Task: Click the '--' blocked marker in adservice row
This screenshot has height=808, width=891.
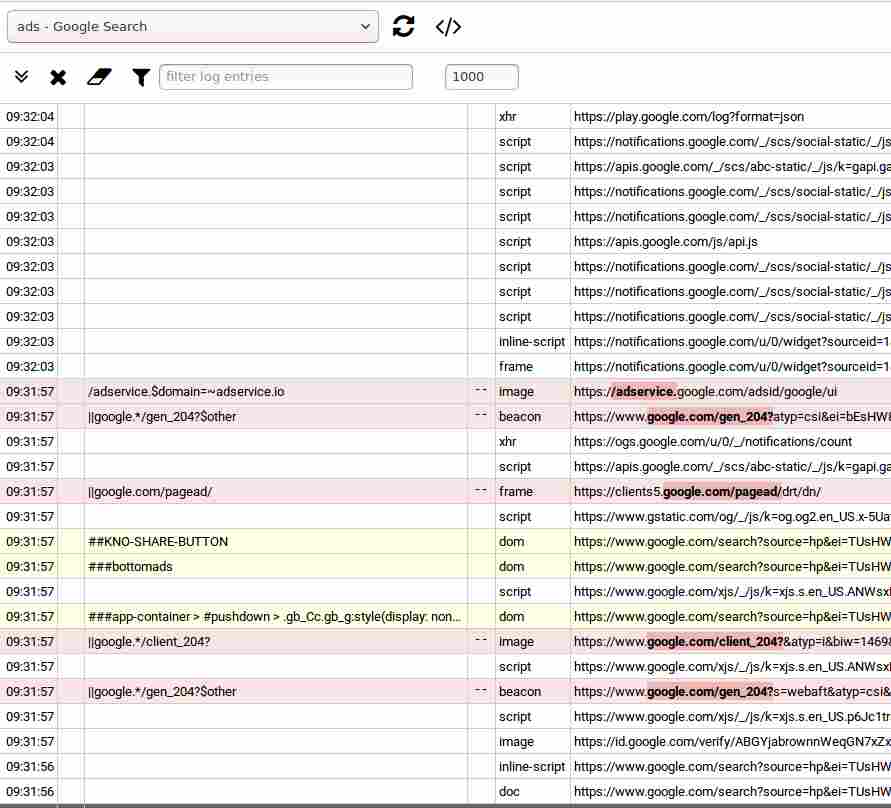Action: [x=481, y=390]
